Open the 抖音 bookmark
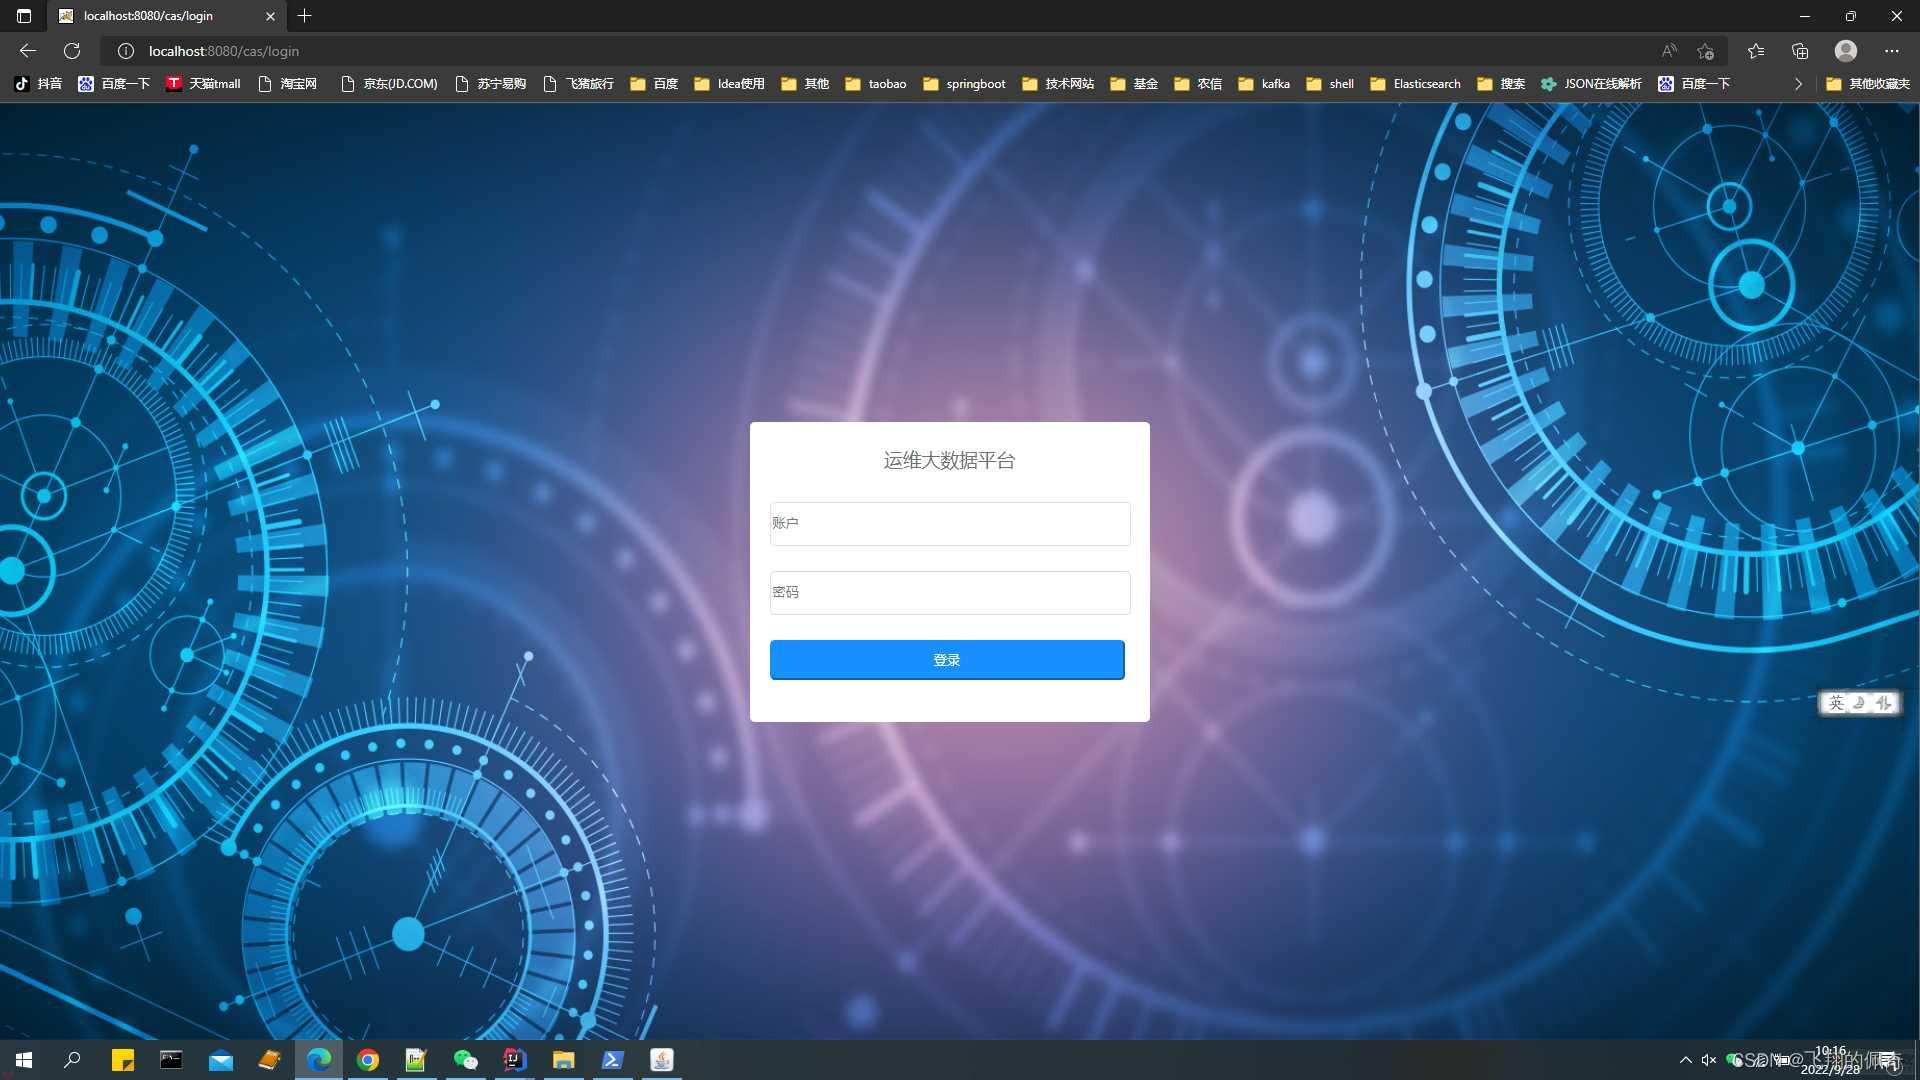The width and height of the screenshot is (1920, 1080). [38, 84]
